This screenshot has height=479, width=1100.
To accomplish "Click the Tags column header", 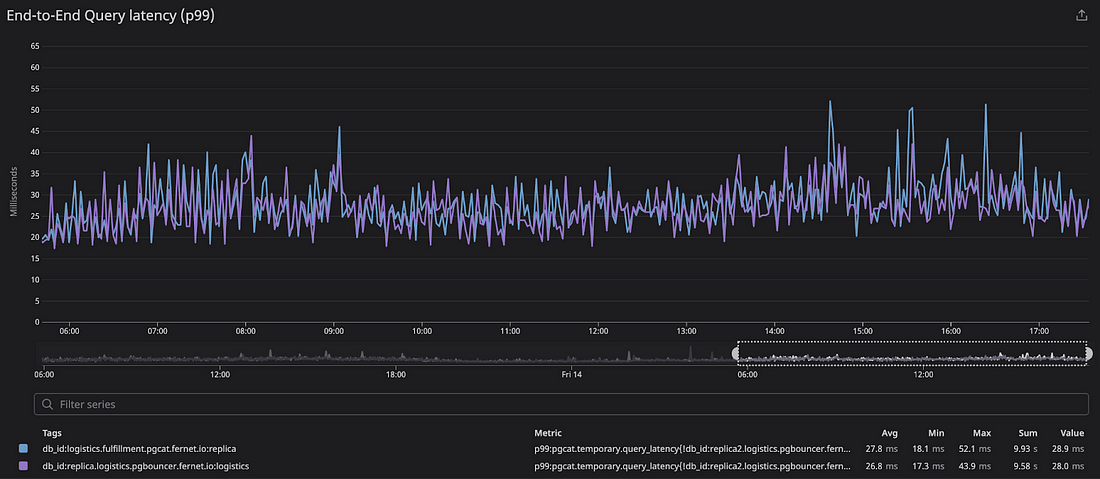I will pyautogui.click(x=52, y=433).
